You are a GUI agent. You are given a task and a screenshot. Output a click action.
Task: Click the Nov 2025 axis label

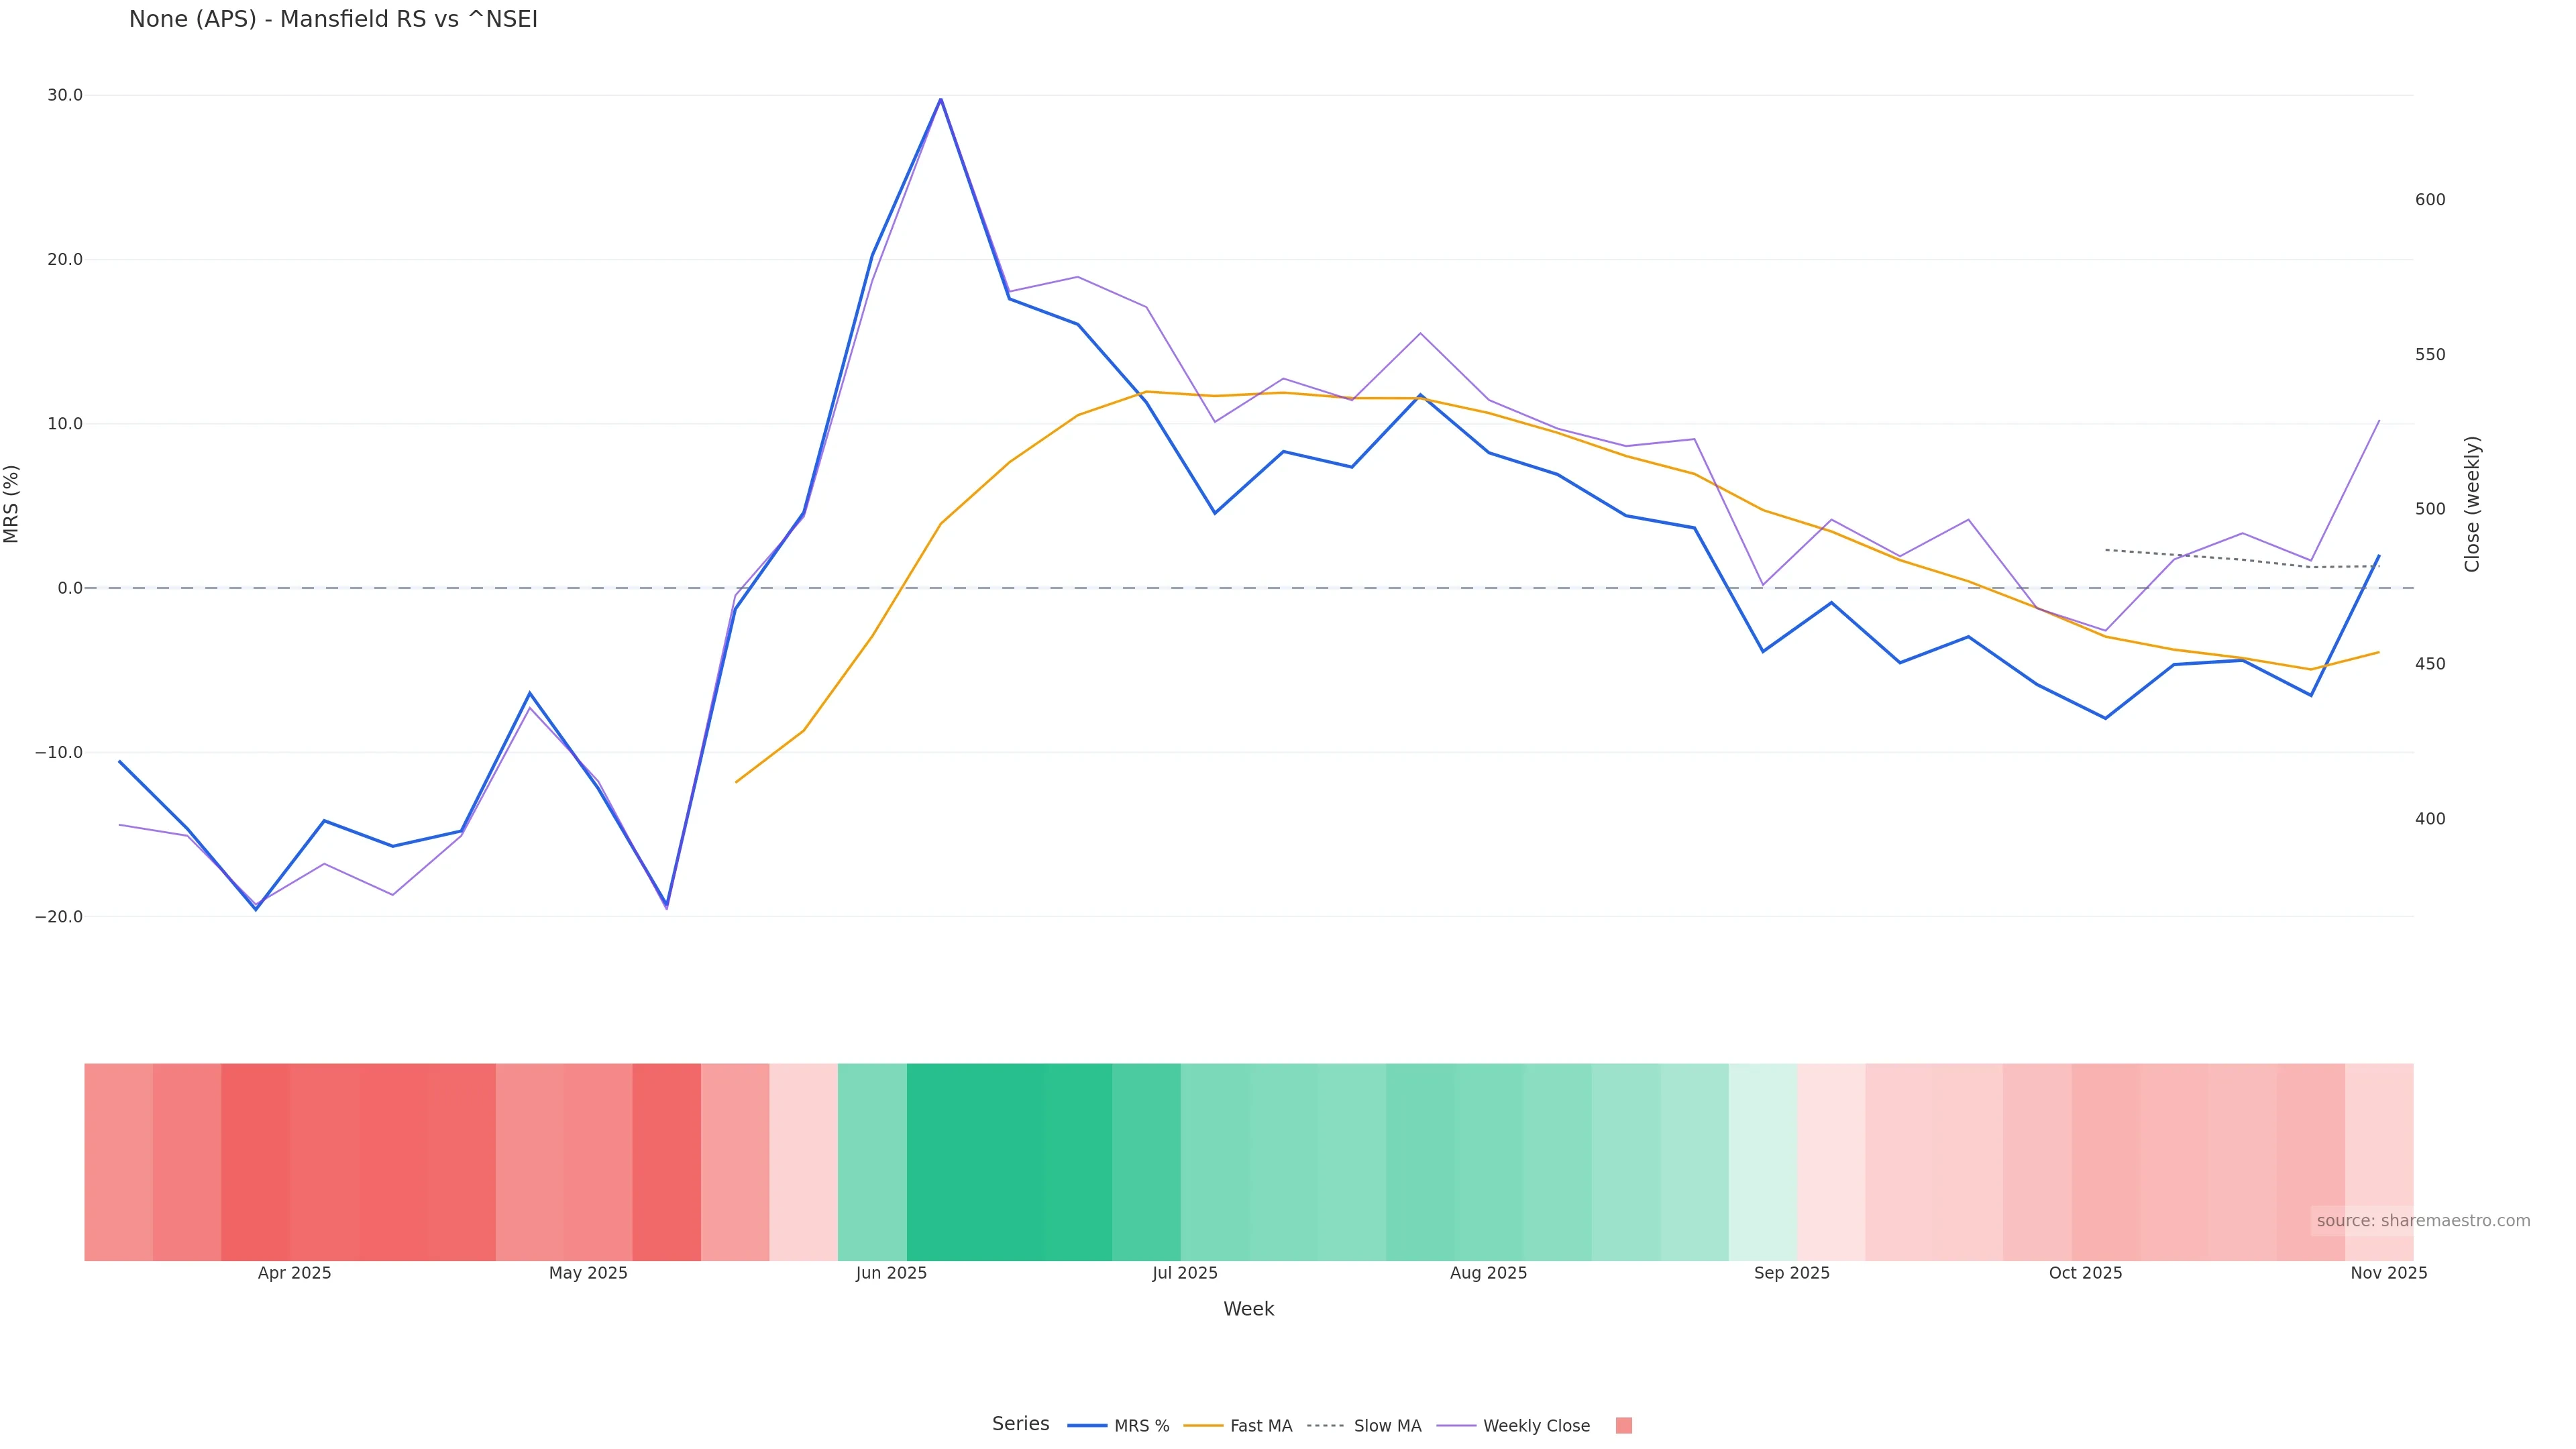pyautogui.click(x=2388, y=1273)
